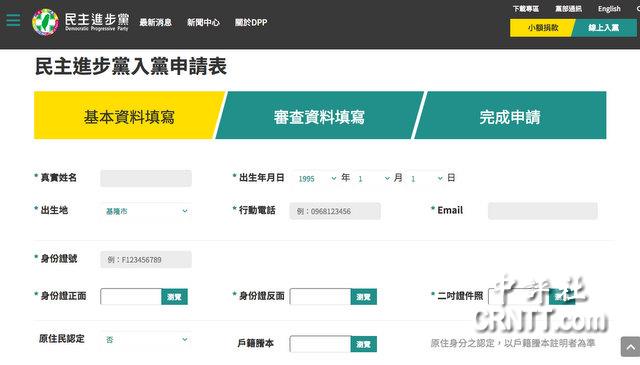This screenshot has height=365, width=640.
Task: Click 瀏覽 button for 身份證正面
Action: (174, 297)
